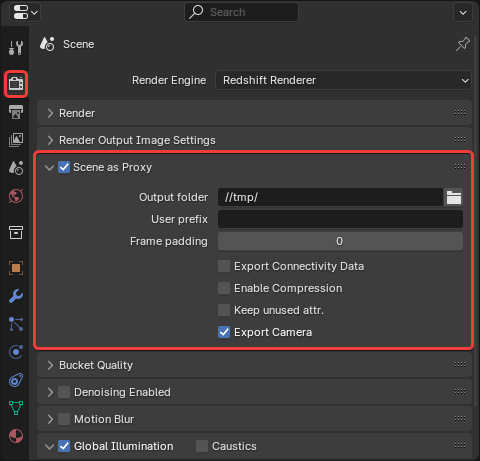The width and height of the screenshot is (480, 461).
Task: Pin the Scene properties editor
Action: [463, 44]
